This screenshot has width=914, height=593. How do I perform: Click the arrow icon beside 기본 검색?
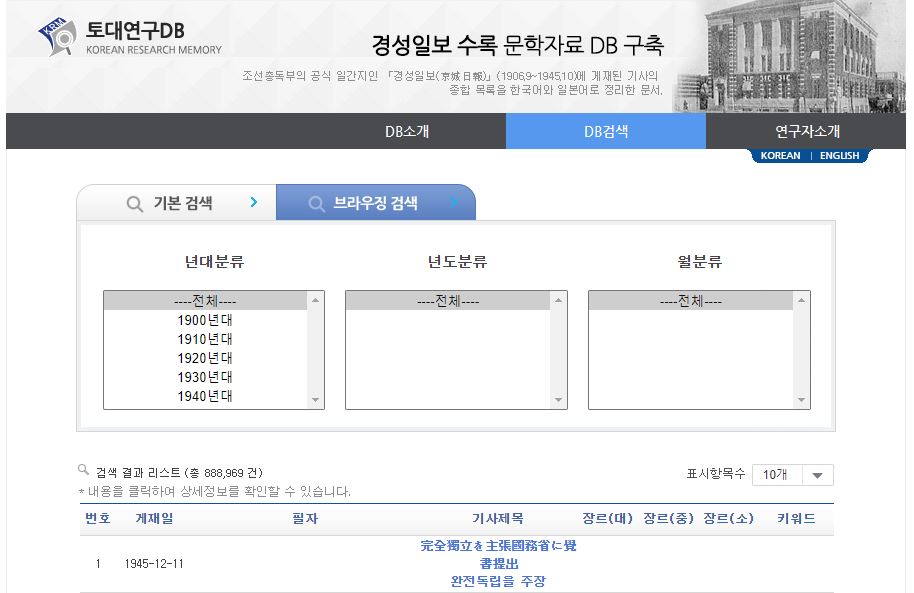tap(254, 203)
